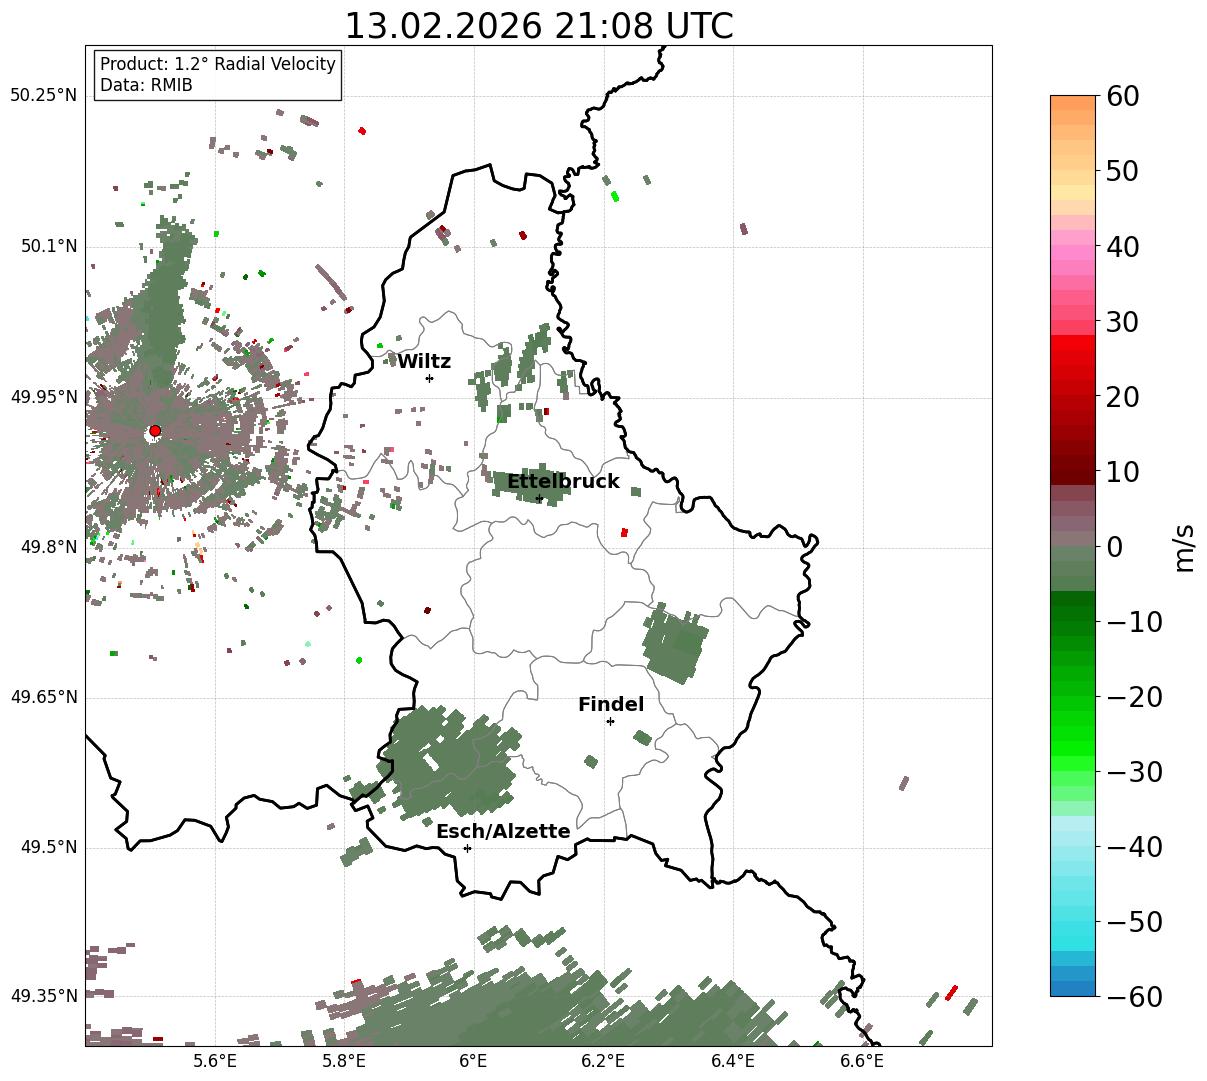This screenshot has width=1207, height=1081.
Task: Click the colorbar value −60
Action: (1133, 996)
